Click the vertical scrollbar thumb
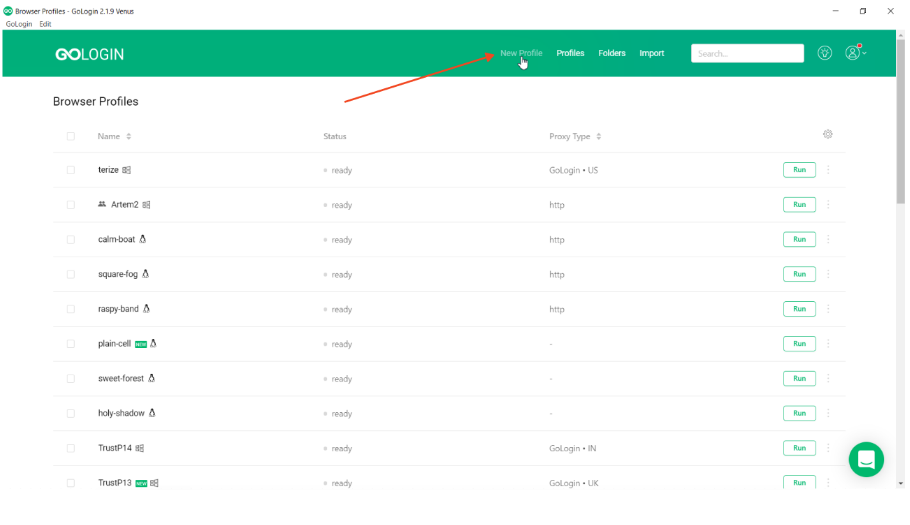This screenshot has height=525, width=910. (901, 122)
